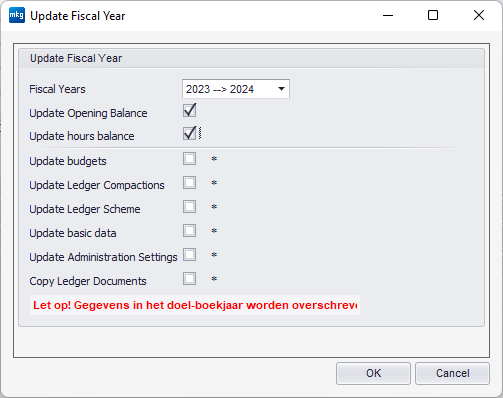This screenshot has height=398, width=503.
Task: Click the asterisk next to Update budgets
Action: (214, 159)
